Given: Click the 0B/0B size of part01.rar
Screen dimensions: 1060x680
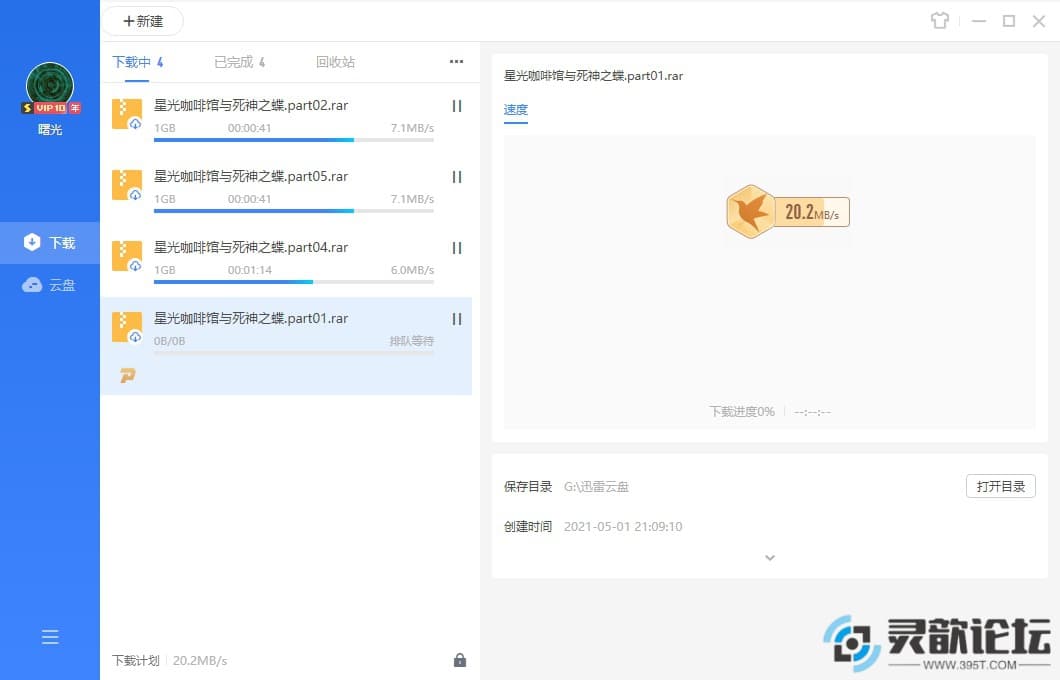Looking at the screenshot, I should click(x=169, y=341).
